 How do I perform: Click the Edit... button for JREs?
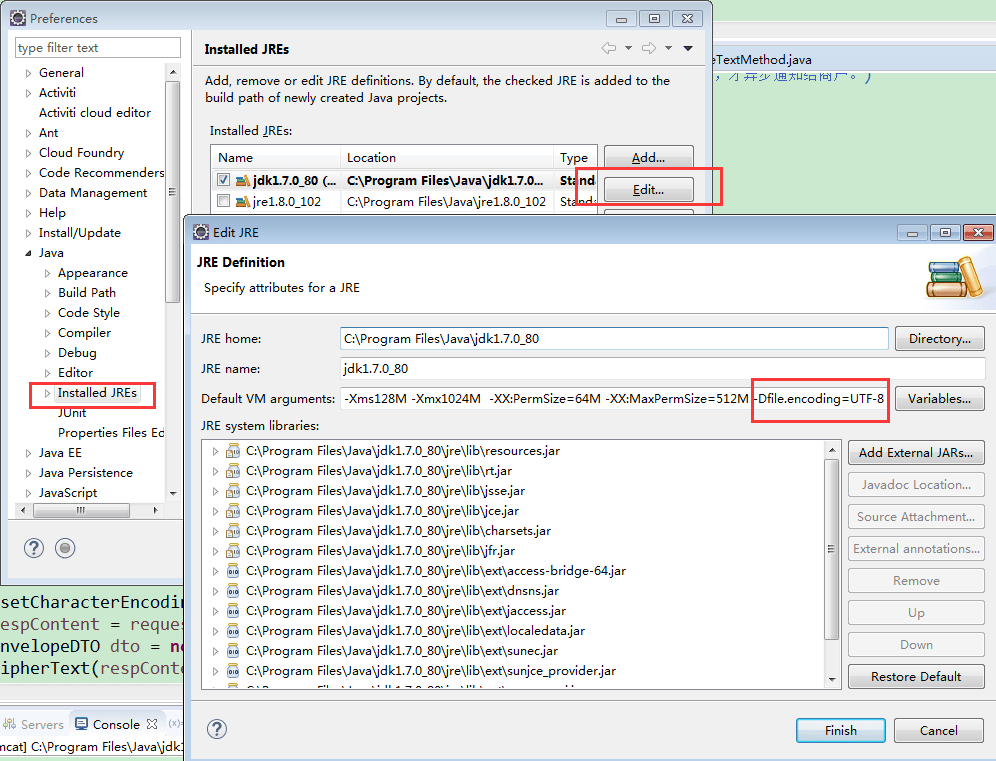pos(649,189)
